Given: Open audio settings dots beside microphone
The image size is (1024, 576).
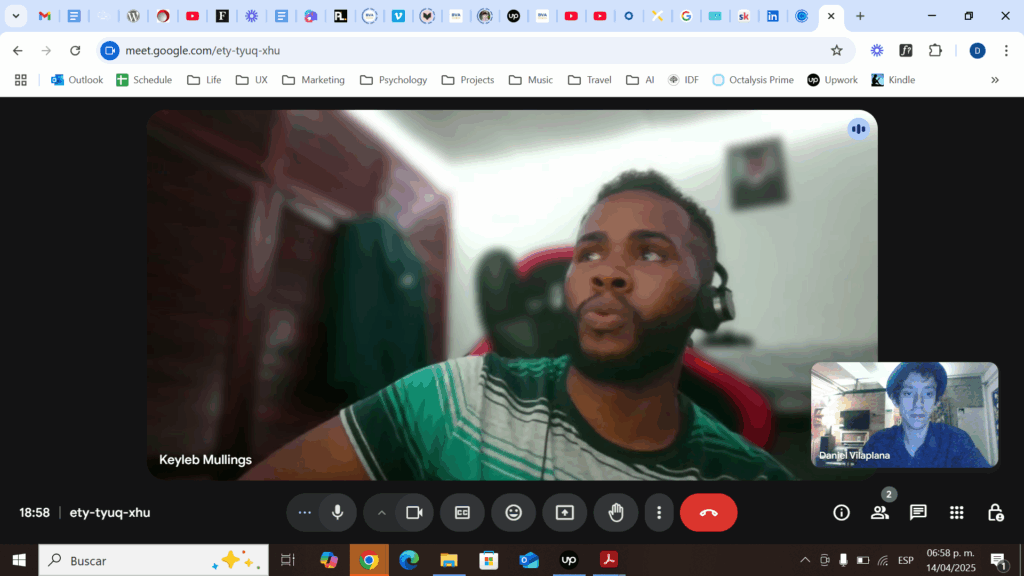Looking at the screenshot, I should point(305,513).
